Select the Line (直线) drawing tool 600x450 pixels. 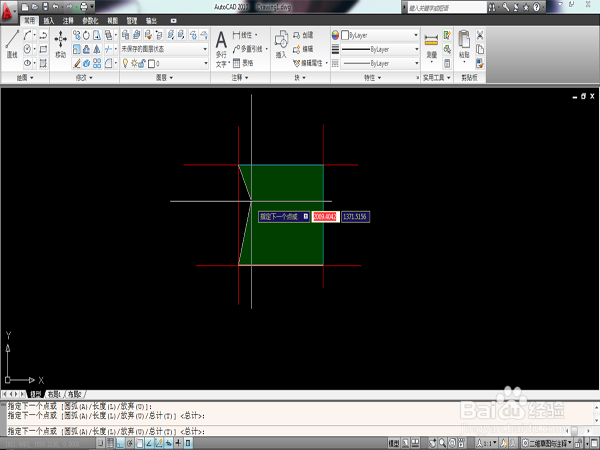12,44
